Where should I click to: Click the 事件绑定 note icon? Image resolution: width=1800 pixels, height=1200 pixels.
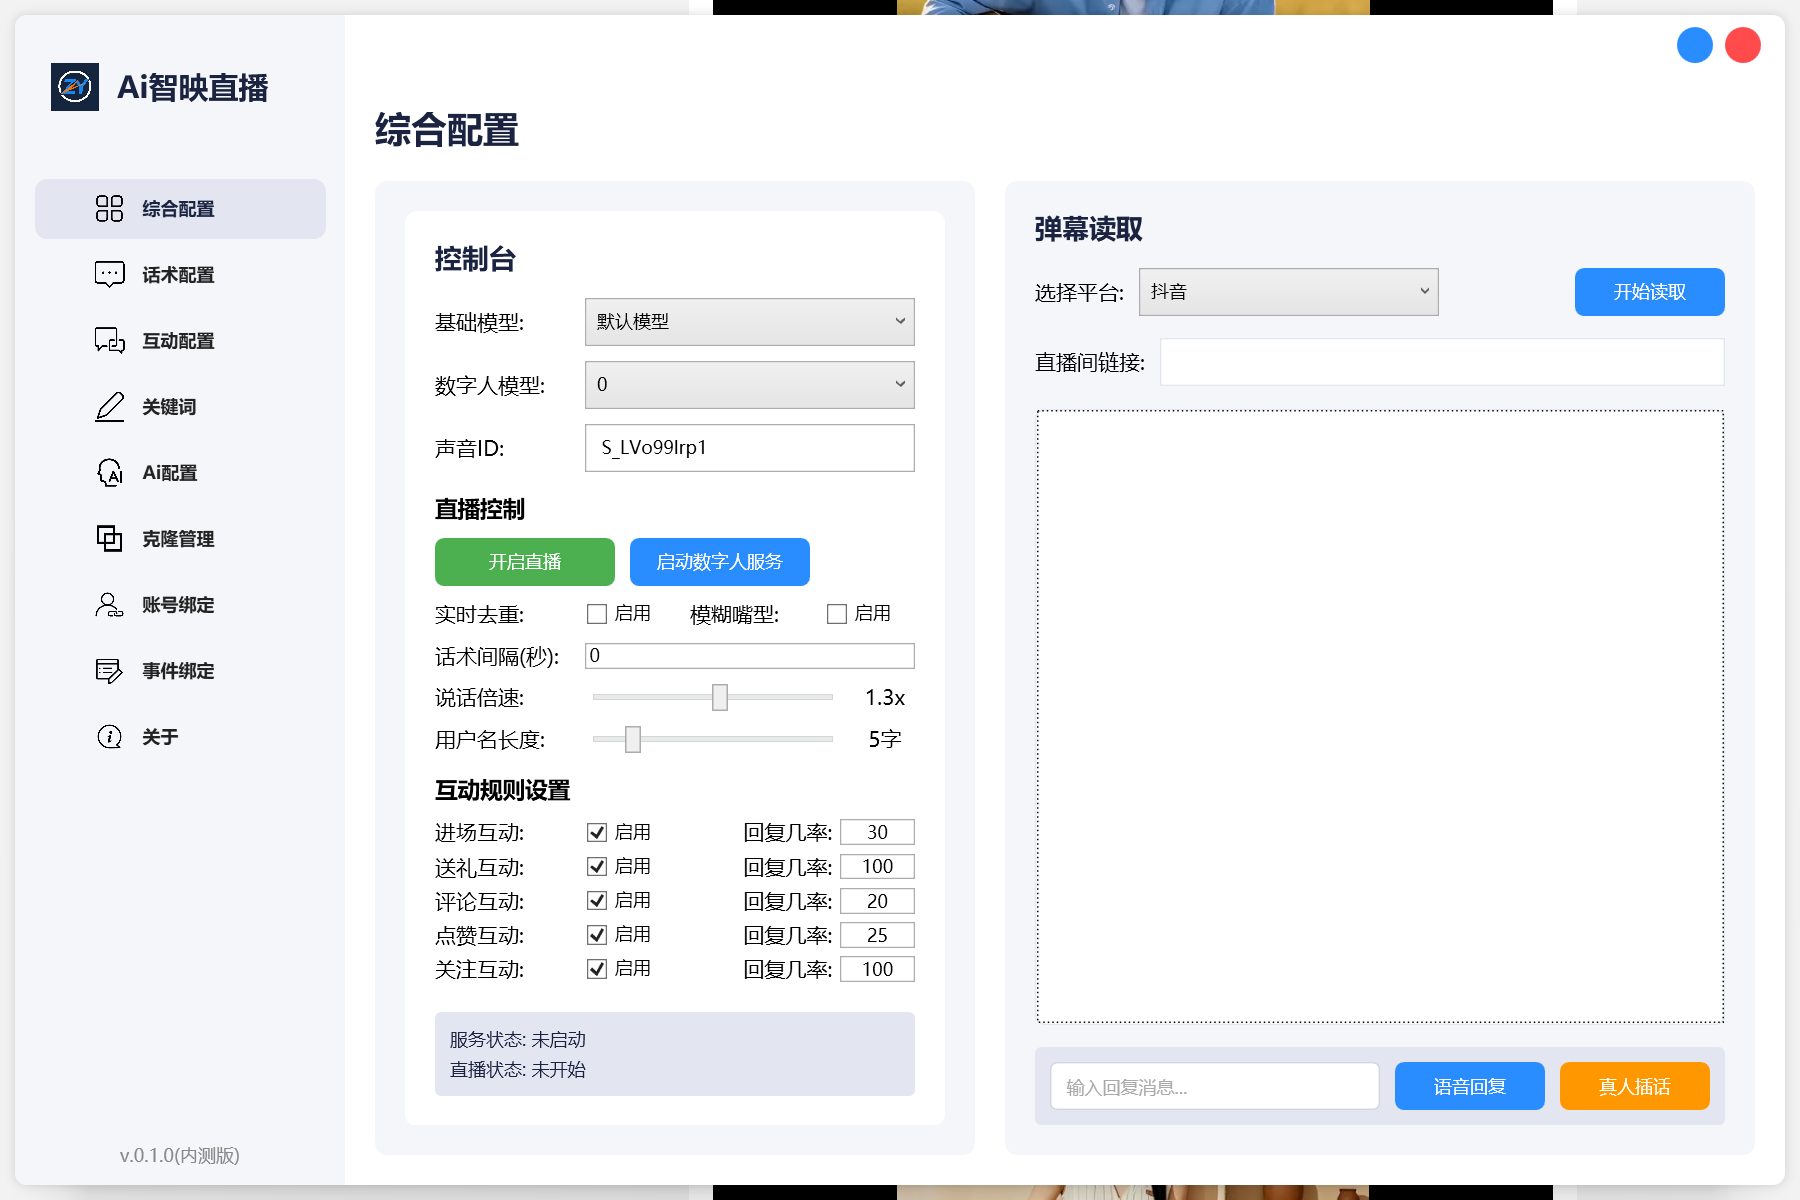(109, 670)
